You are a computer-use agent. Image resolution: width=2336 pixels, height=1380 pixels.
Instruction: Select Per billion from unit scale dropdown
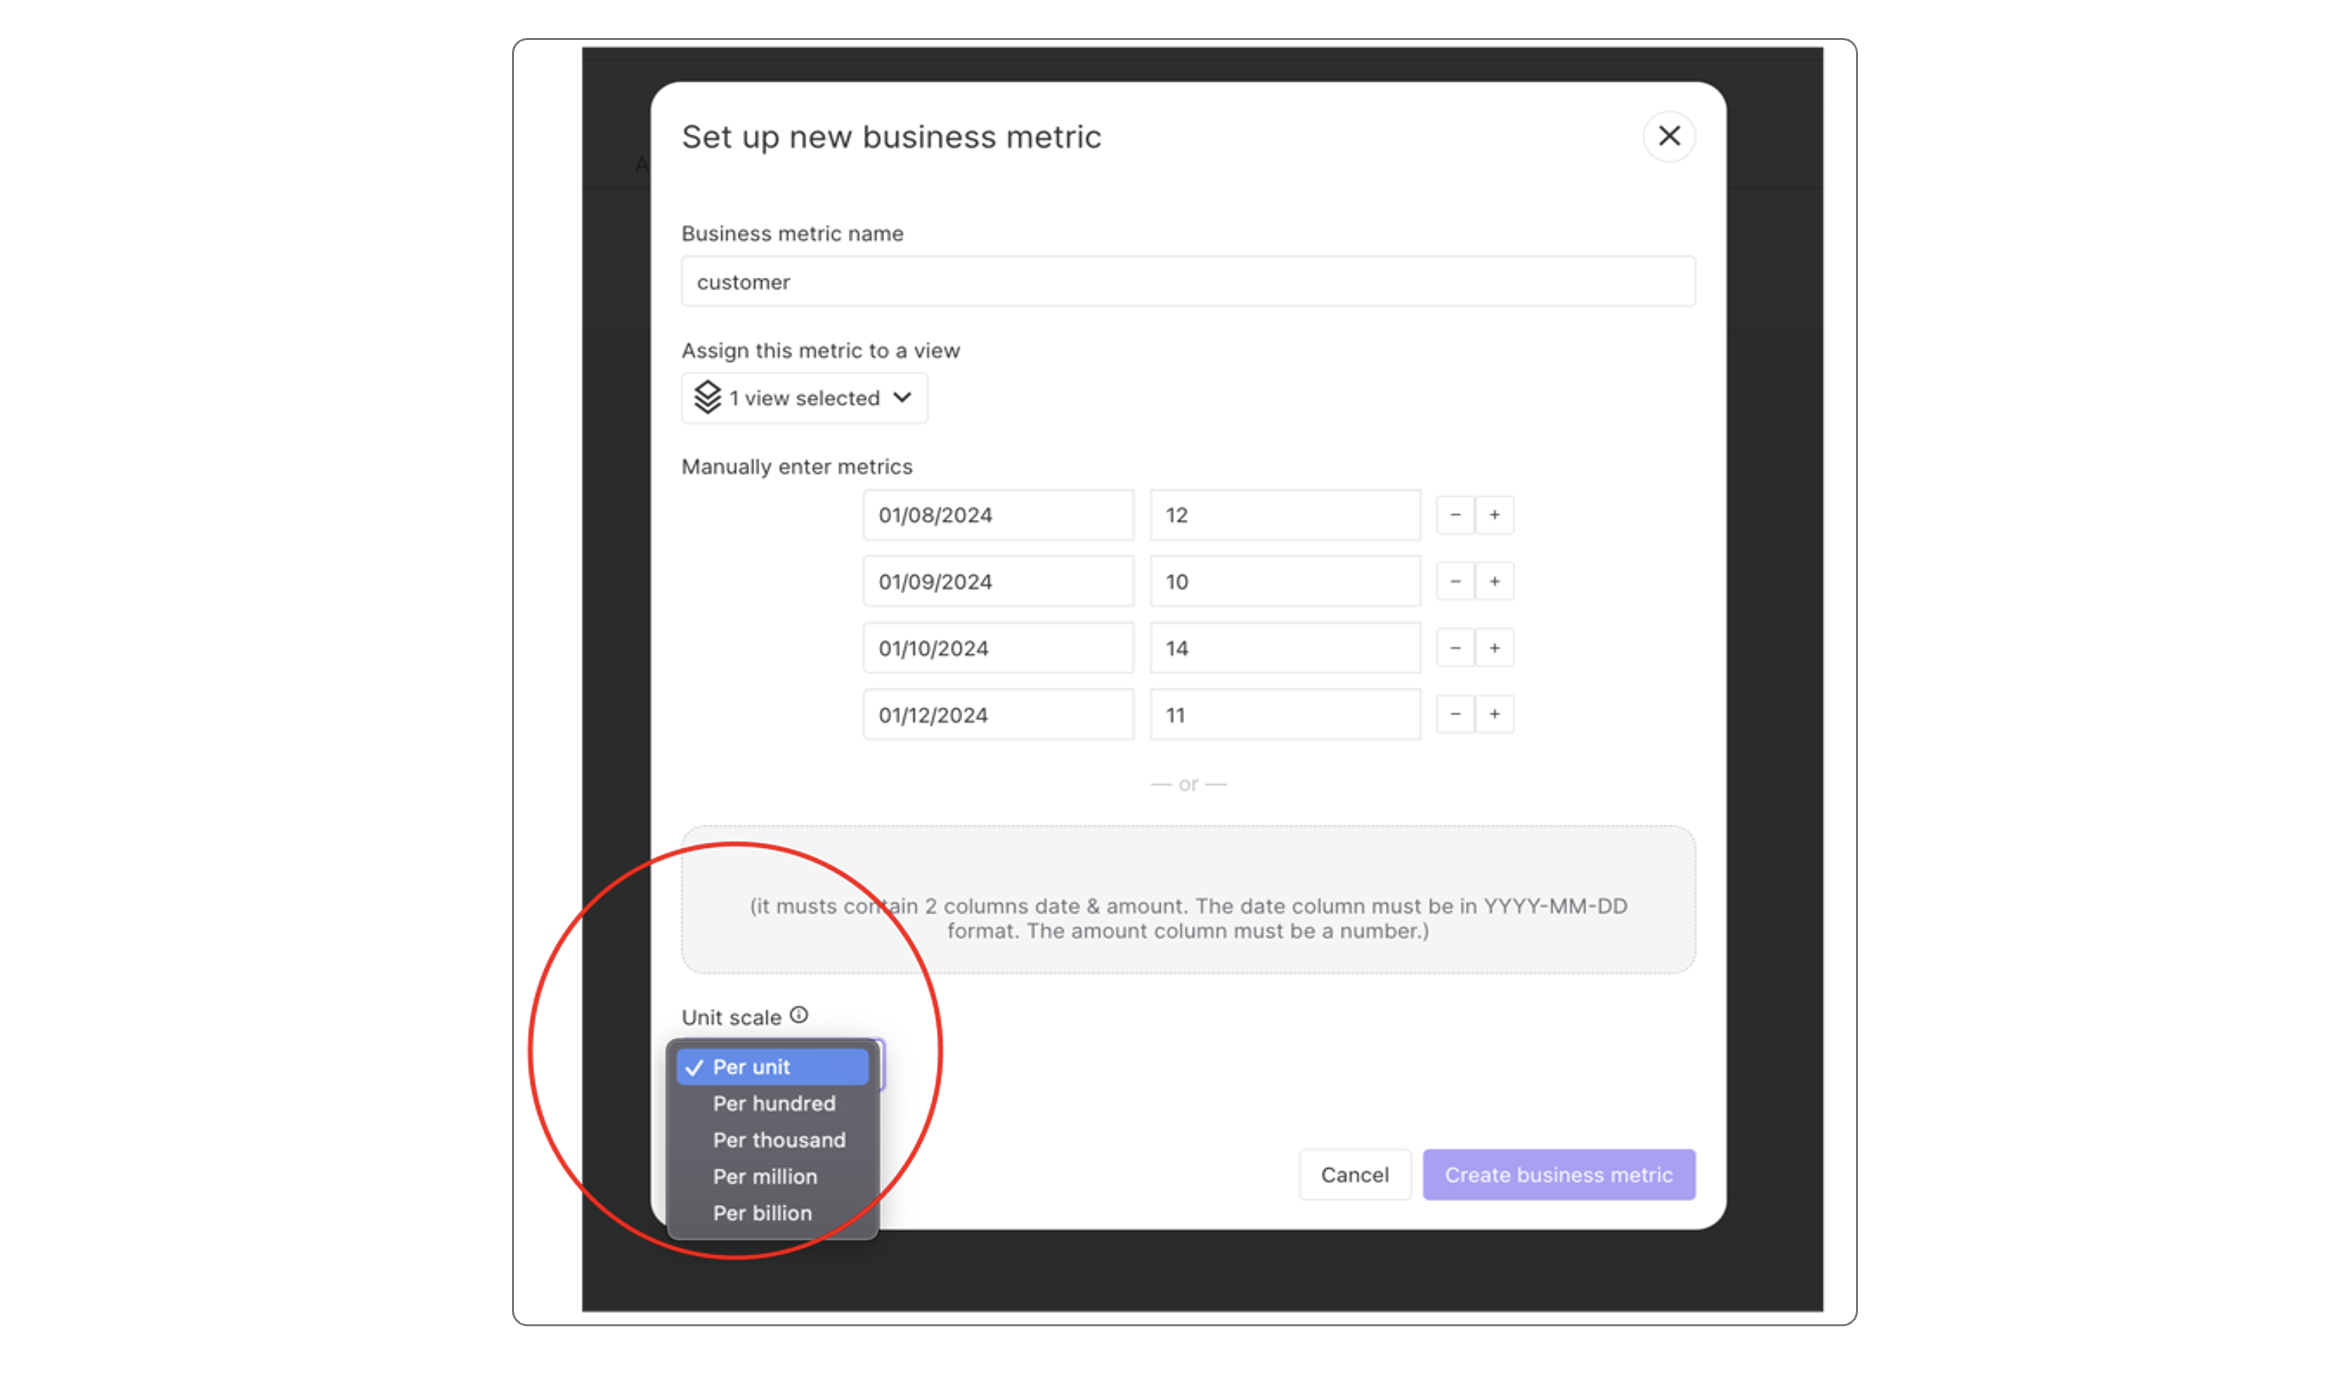point(762,1212)
